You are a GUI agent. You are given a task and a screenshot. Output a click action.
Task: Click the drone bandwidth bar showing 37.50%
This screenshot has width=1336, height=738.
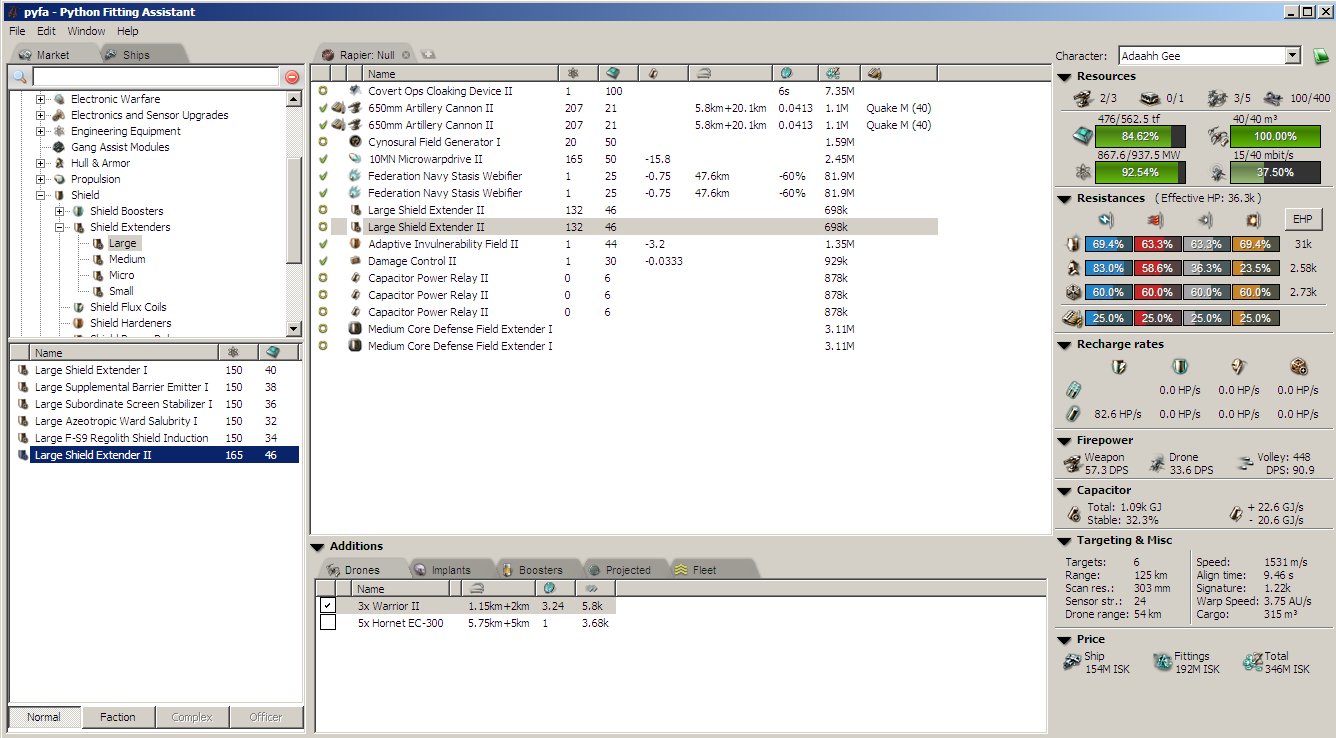tap(1274, 172)
